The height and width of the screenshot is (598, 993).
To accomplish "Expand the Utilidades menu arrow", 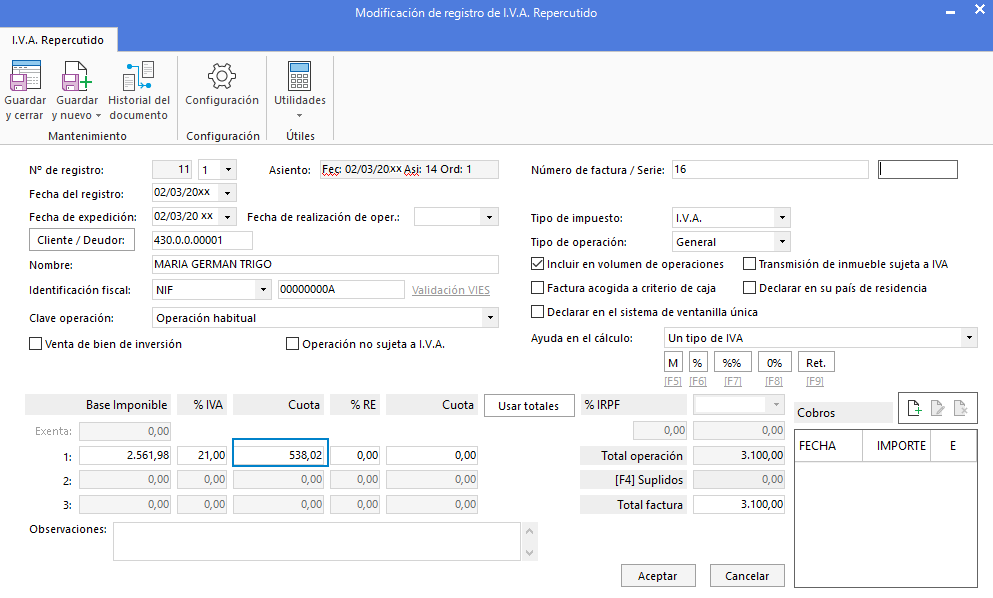I will pos(300,116).
